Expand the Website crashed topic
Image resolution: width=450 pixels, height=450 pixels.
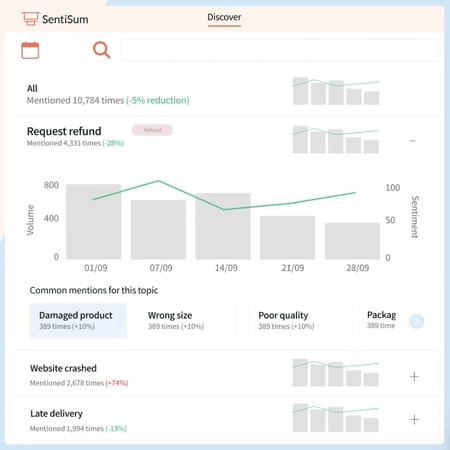[x=414, y=377]
